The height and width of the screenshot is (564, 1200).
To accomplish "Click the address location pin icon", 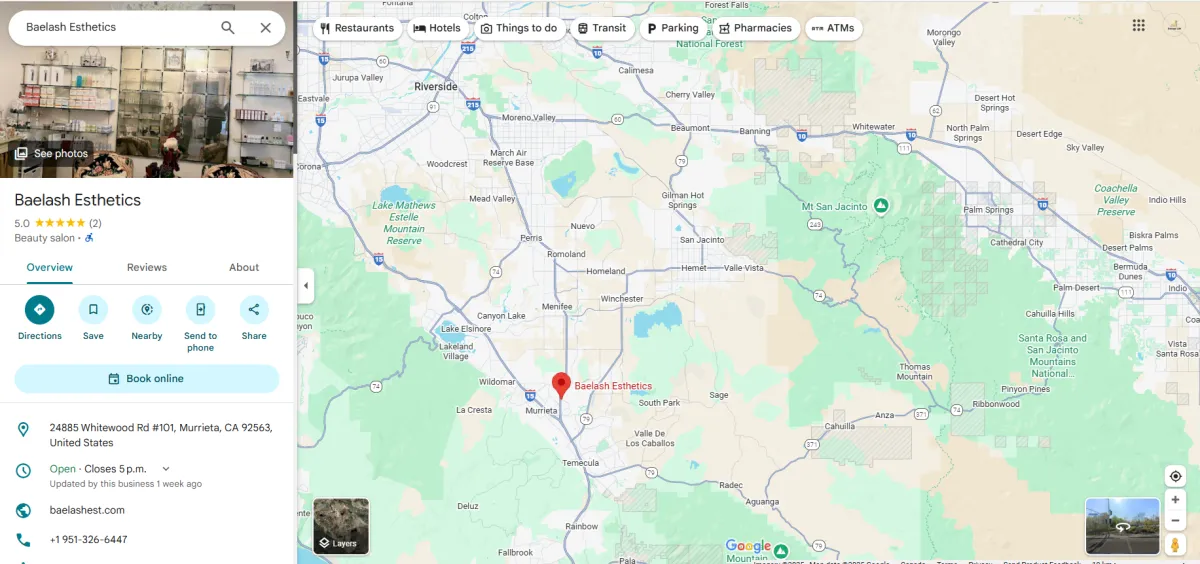I will click(23, 430).
